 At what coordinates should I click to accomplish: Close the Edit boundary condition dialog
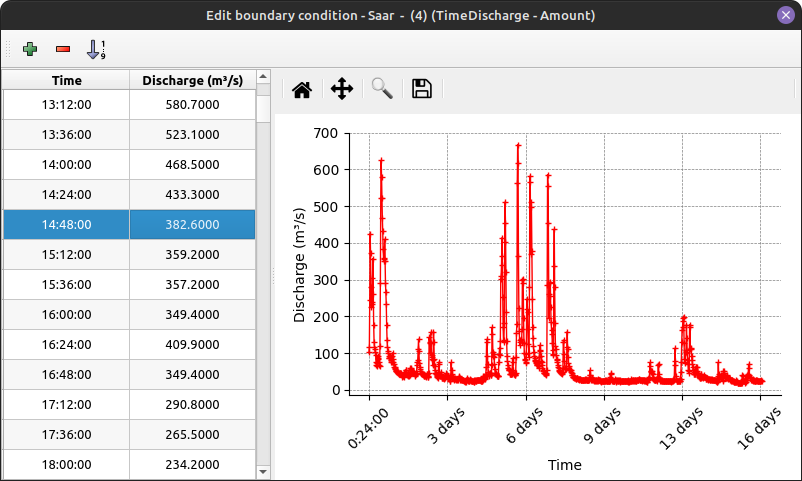click(x=785, y=16)
